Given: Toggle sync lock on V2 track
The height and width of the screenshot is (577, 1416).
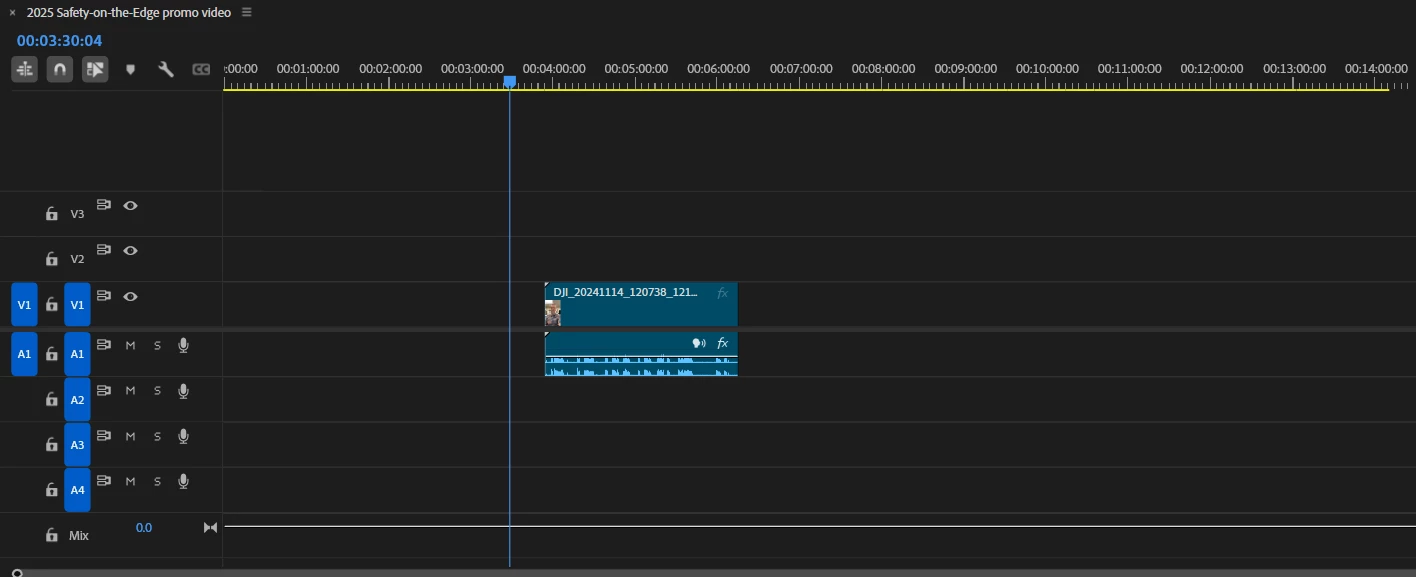Looking at the screenshot, I should 104,249.
